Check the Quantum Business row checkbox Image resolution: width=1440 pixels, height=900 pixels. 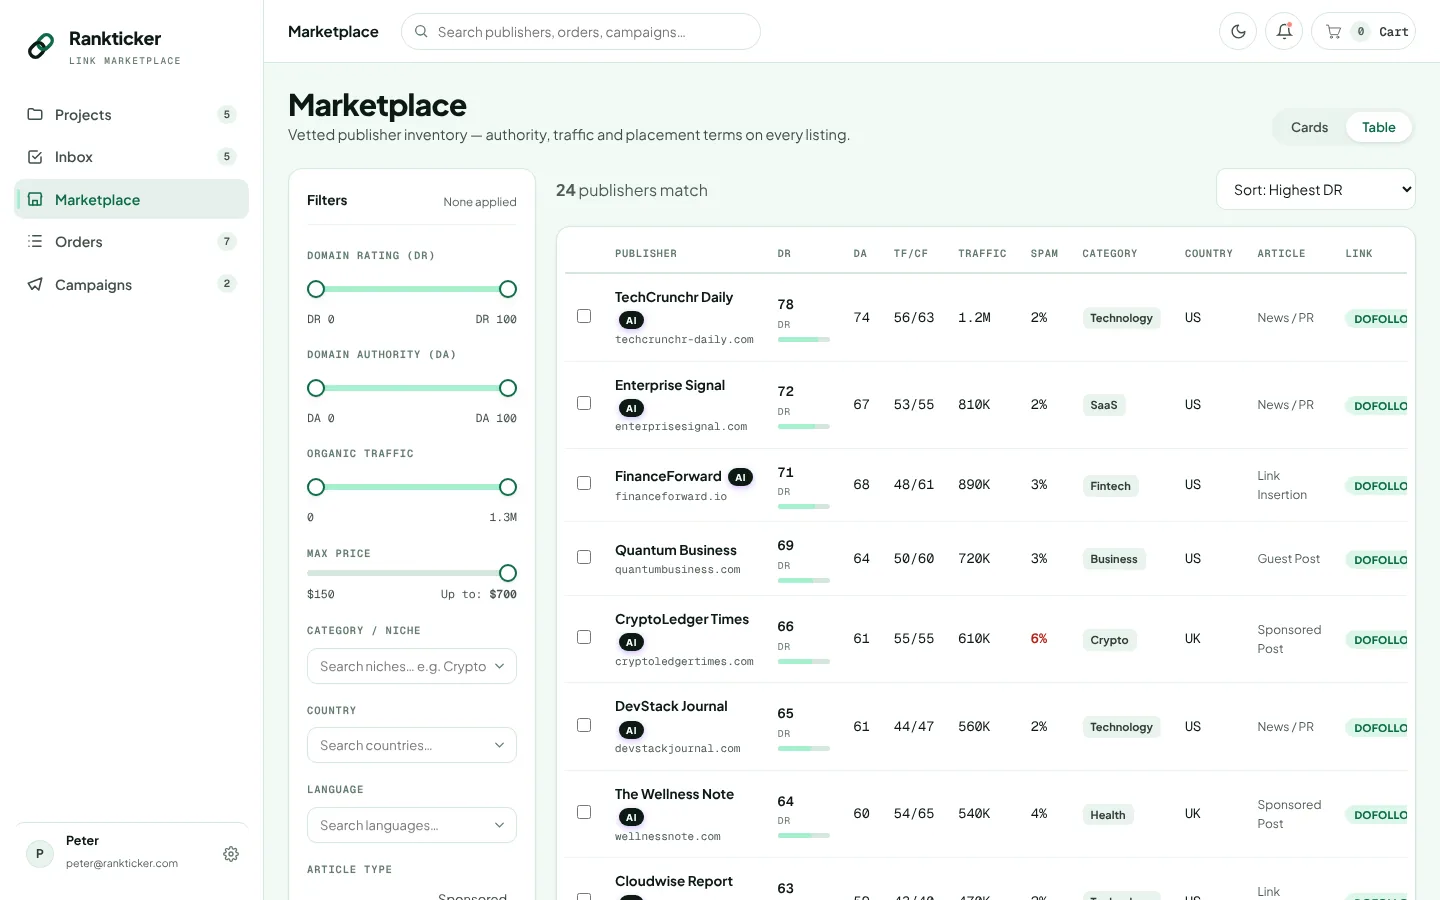[x=584, y=557]
